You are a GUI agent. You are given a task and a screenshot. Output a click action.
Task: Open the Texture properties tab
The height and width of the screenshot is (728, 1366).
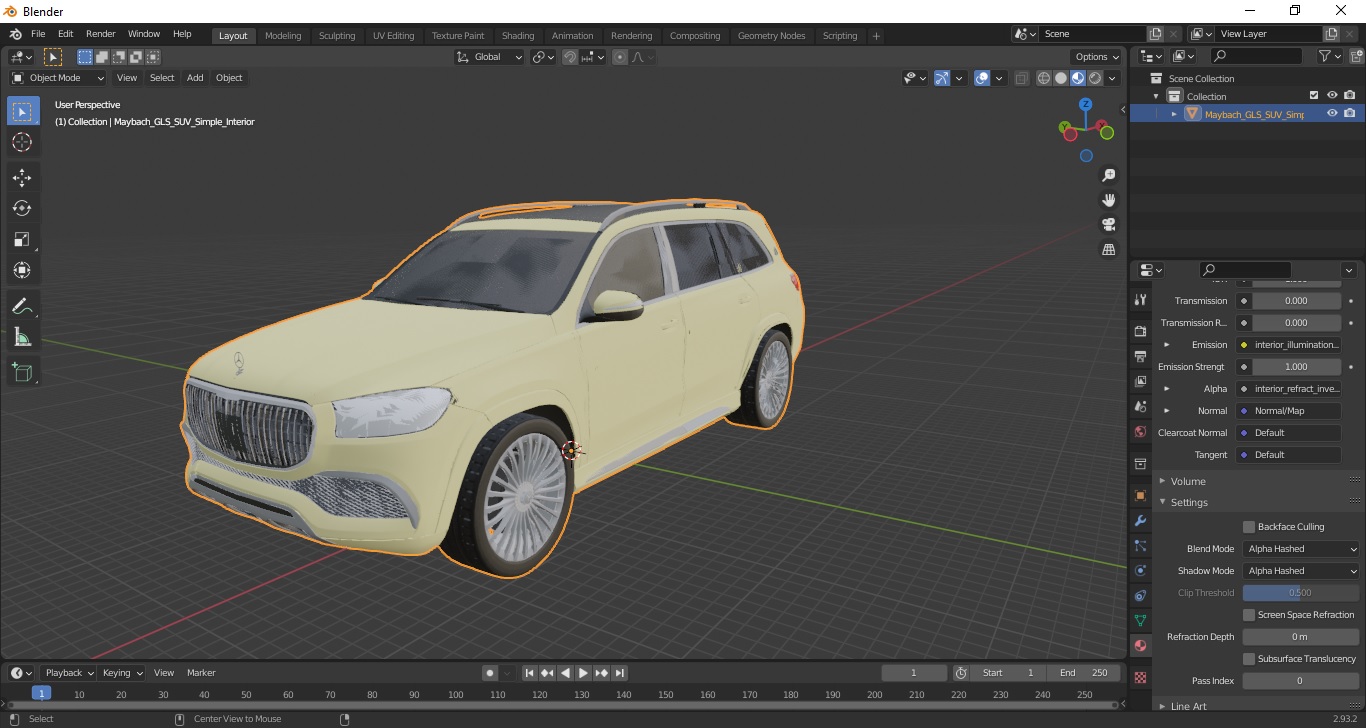(x=1140, y=677)
